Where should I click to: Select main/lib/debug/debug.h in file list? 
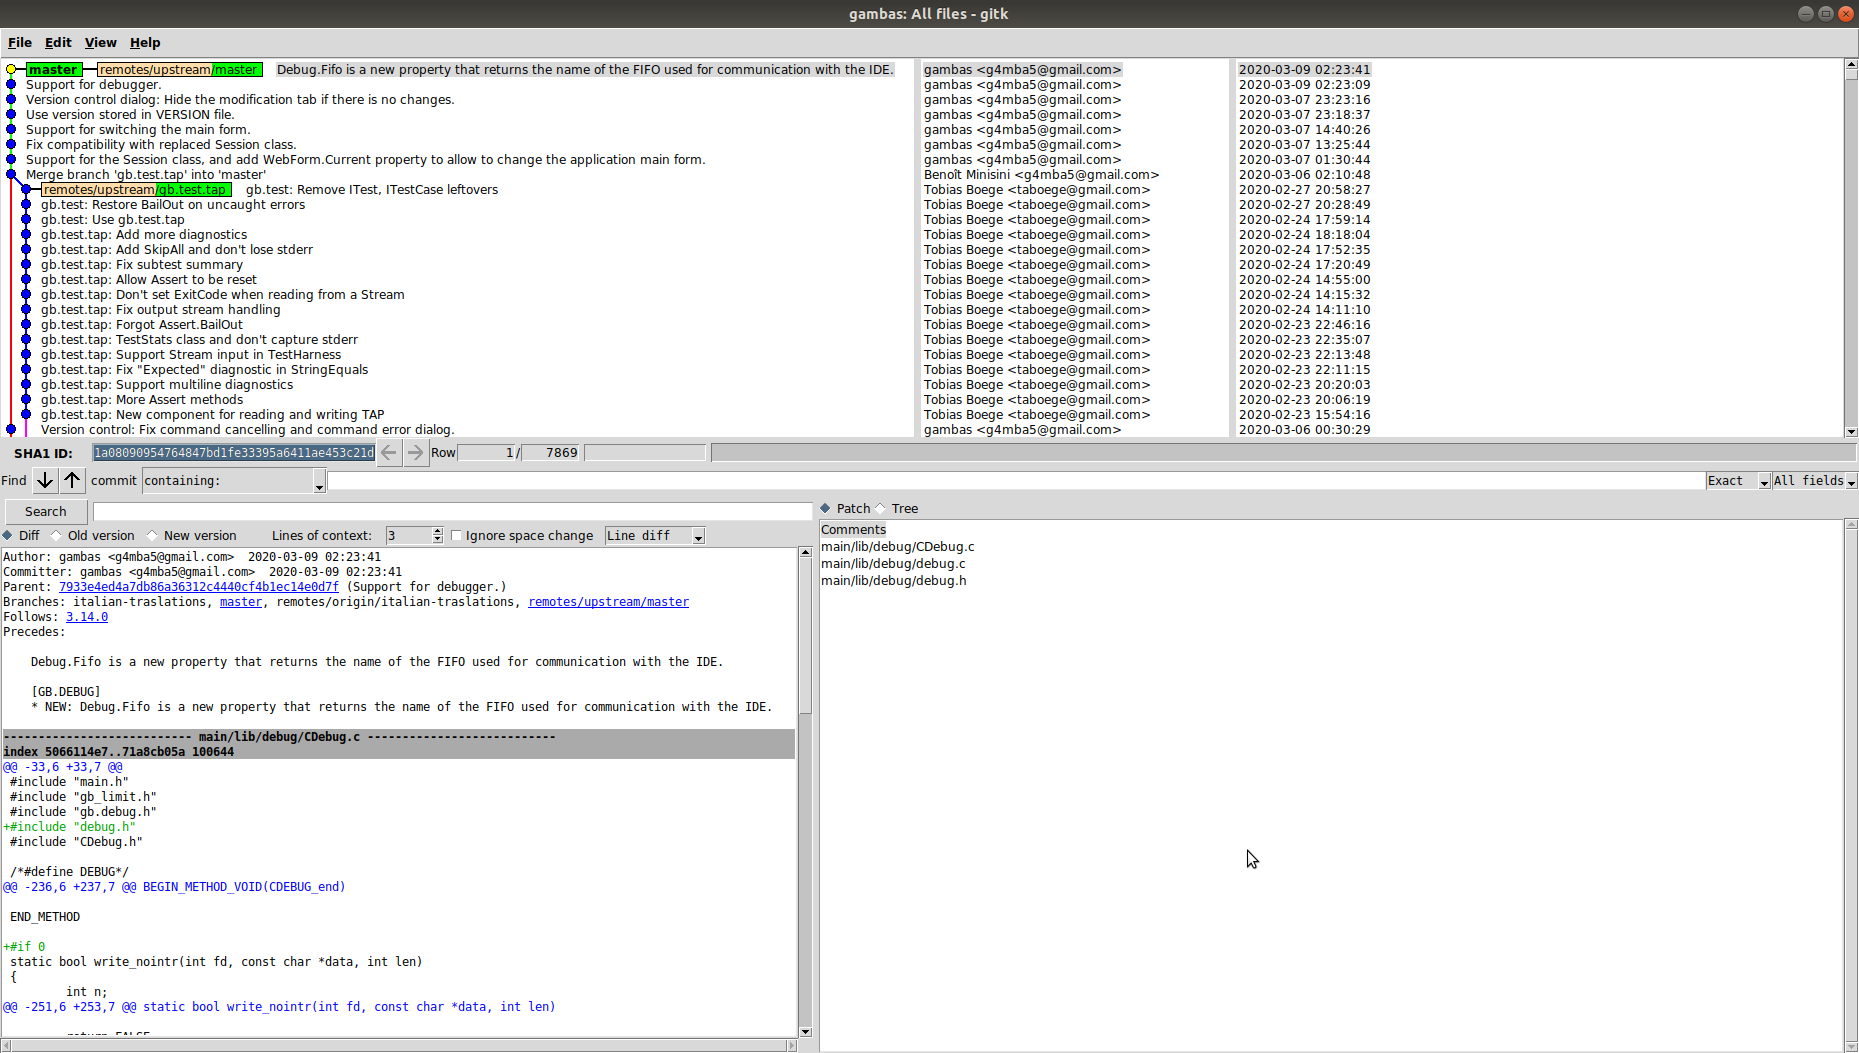point(893,581)
